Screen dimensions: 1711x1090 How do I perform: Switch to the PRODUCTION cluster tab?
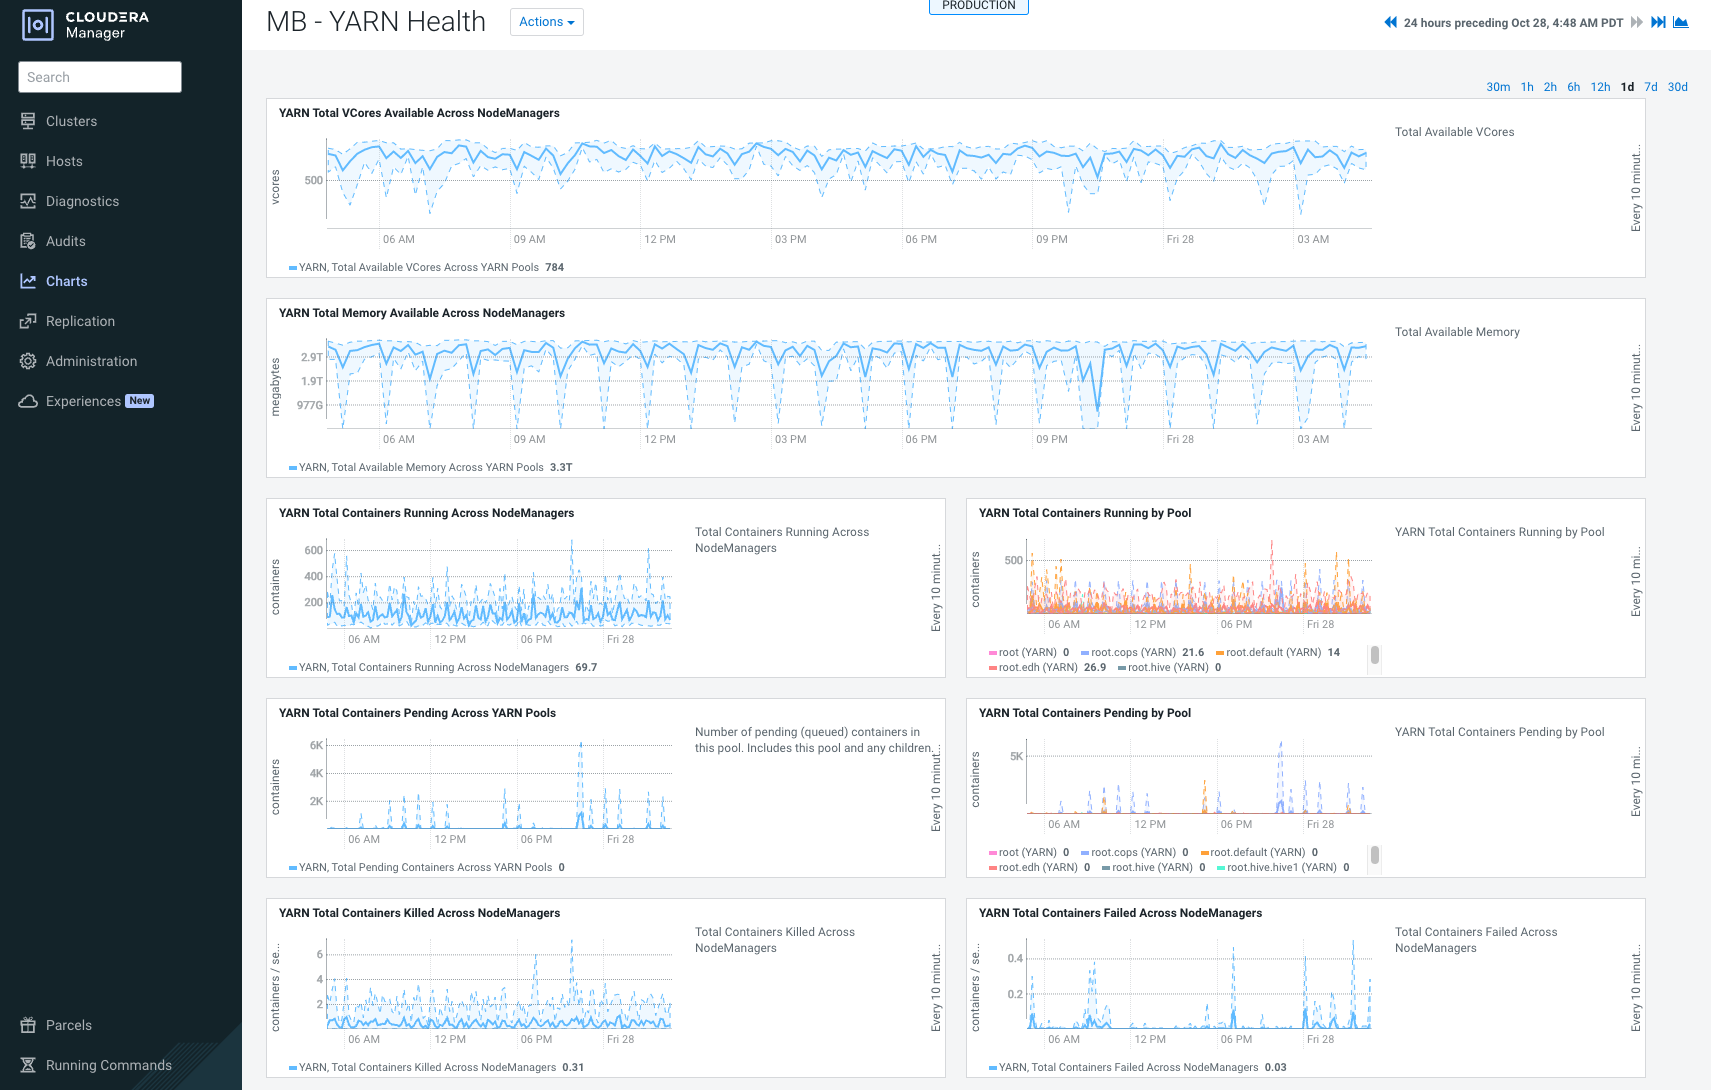pos(978,5)
